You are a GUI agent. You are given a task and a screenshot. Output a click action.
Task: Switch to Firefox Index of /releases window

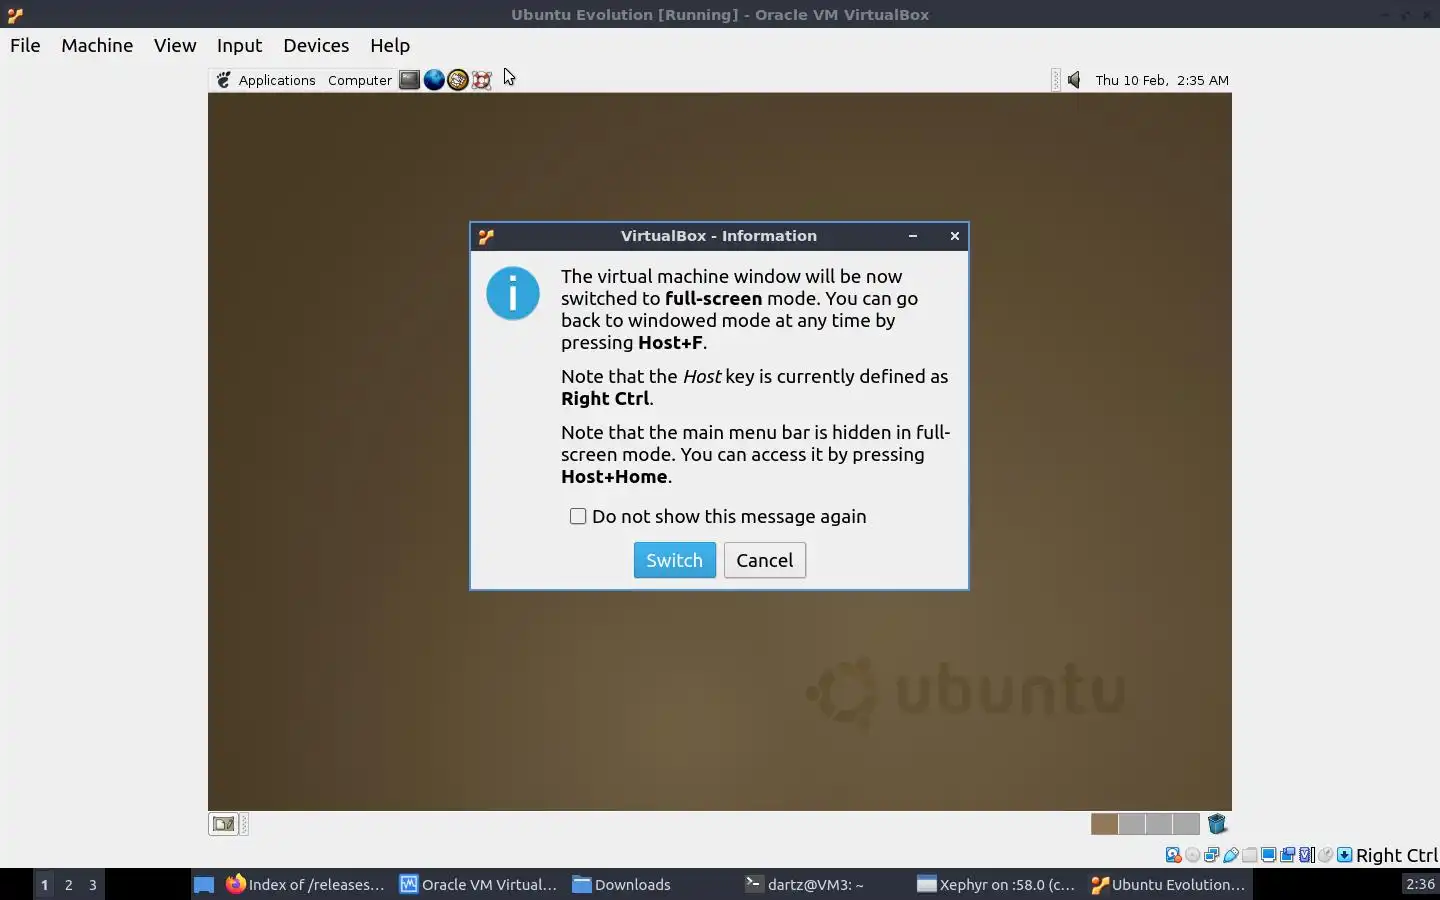[305, 884]
